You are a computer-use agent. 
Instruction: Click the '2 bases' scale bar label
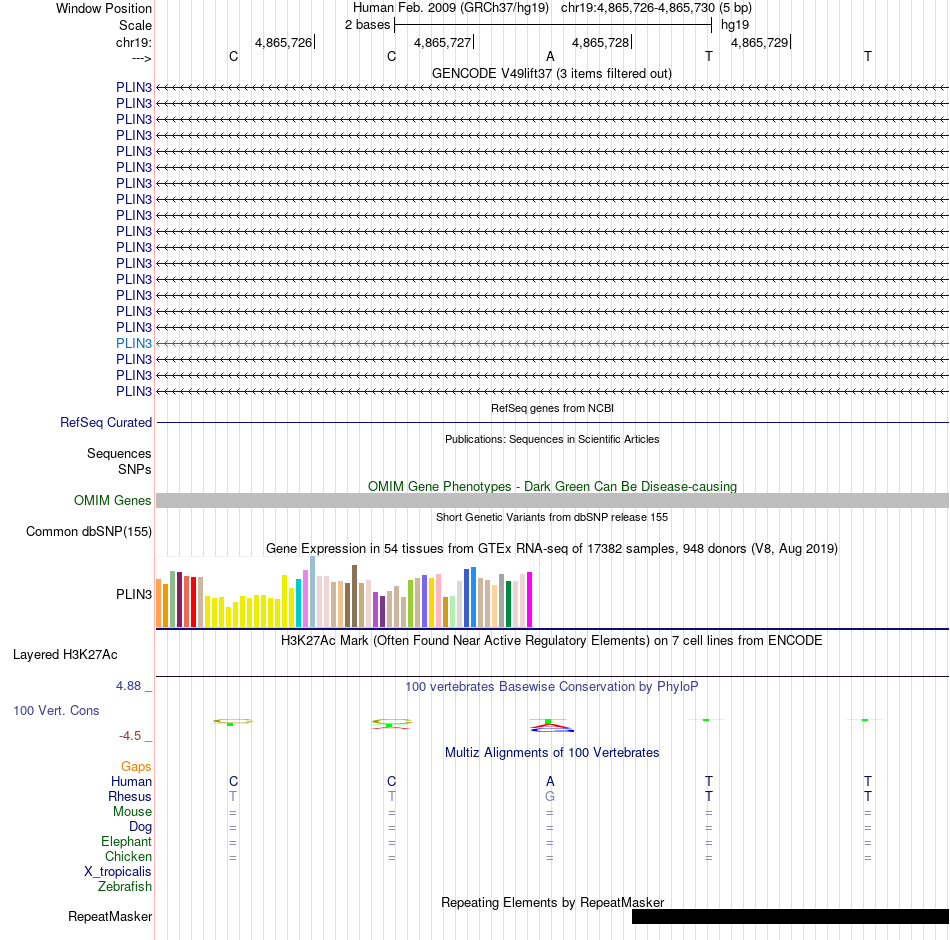pyautogui.click(x=367, y=25)
